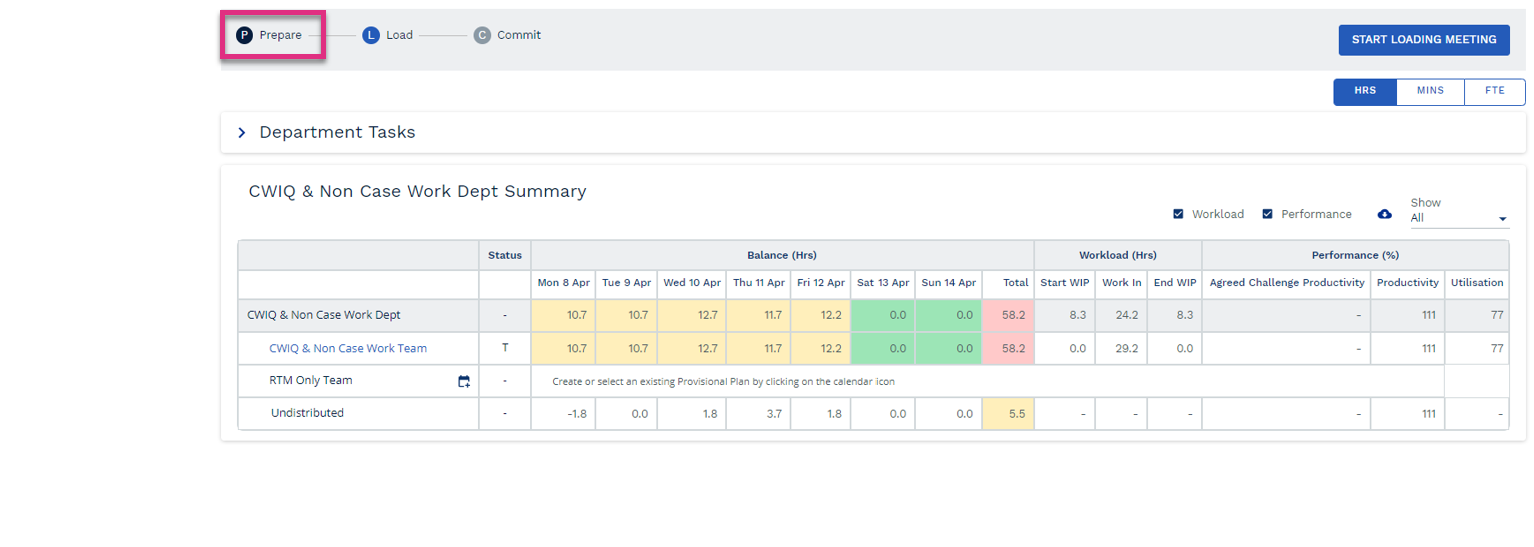
Task: Click Undistributed total cell 5.5
Action: [1008, 413]
